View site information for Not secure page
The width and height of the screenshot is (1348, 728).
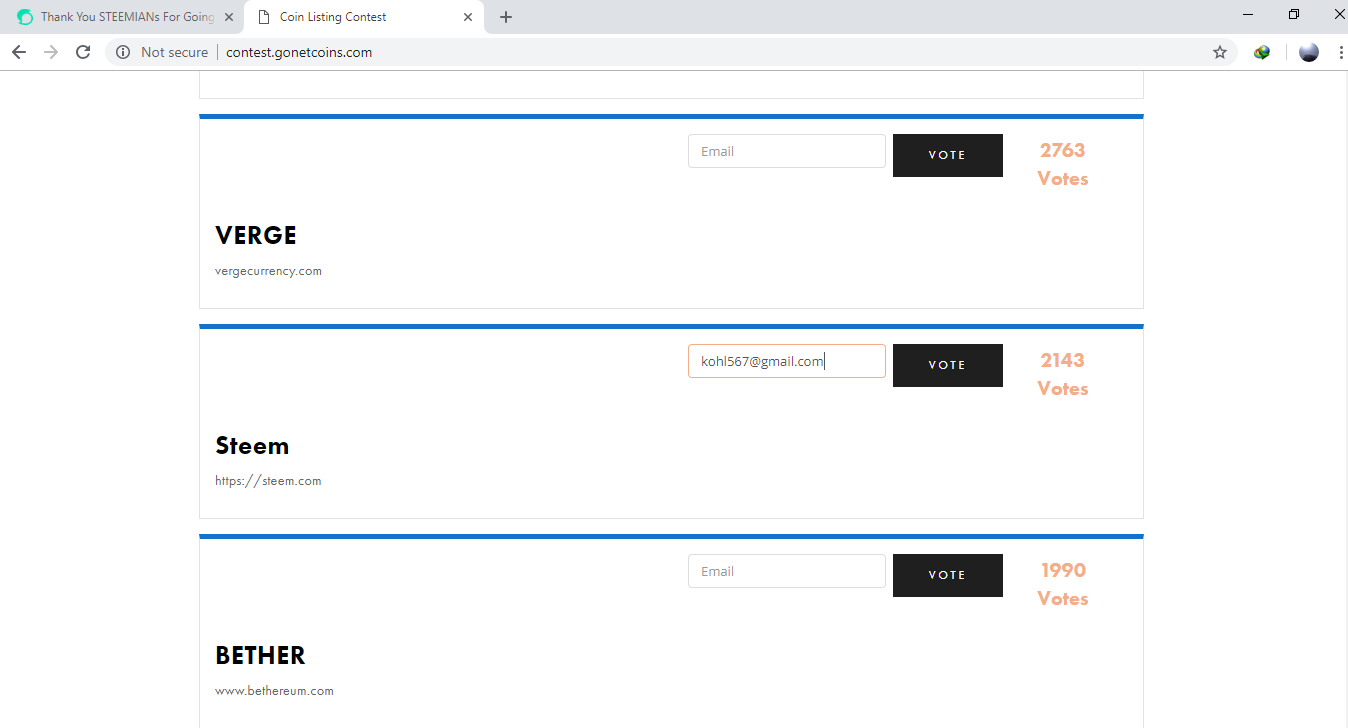(x=123, y=52)
